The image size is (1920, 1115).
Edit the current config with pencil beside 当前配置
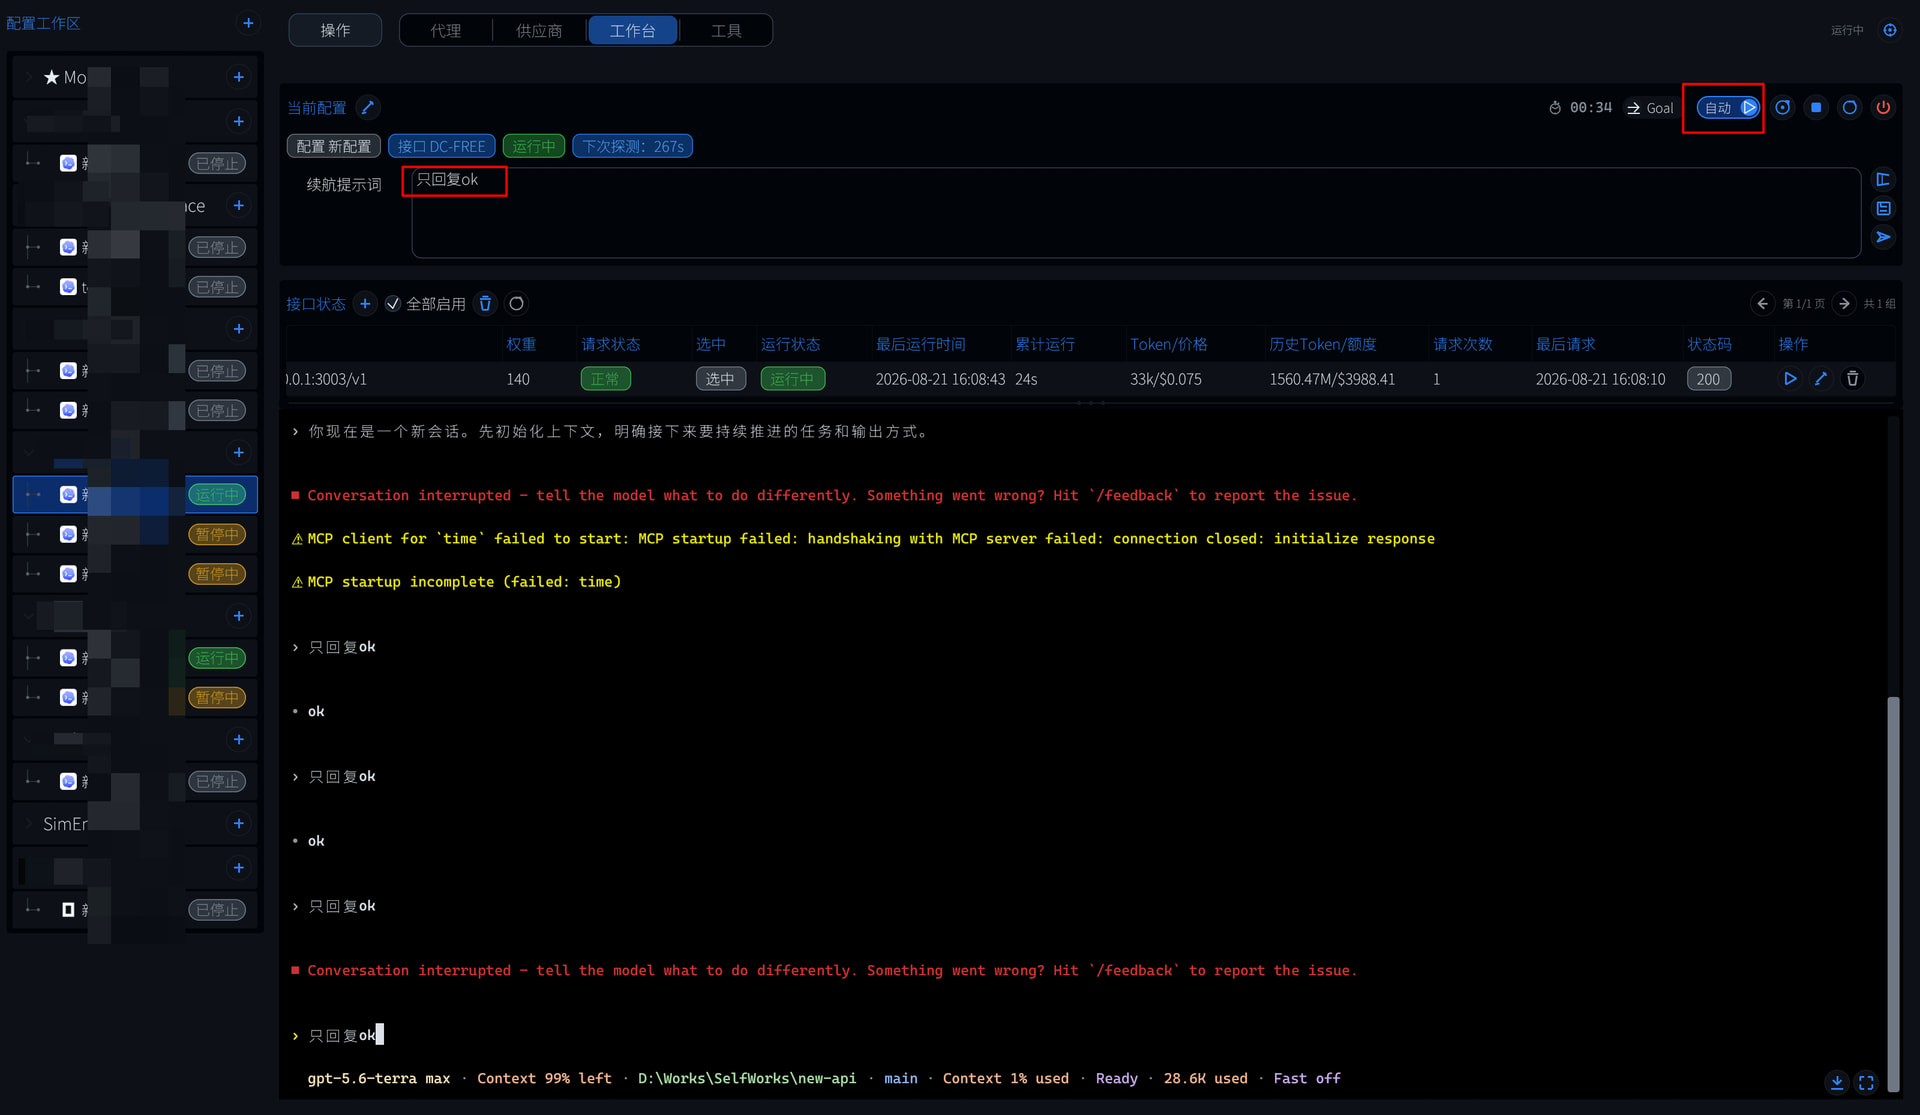(367, 107)
